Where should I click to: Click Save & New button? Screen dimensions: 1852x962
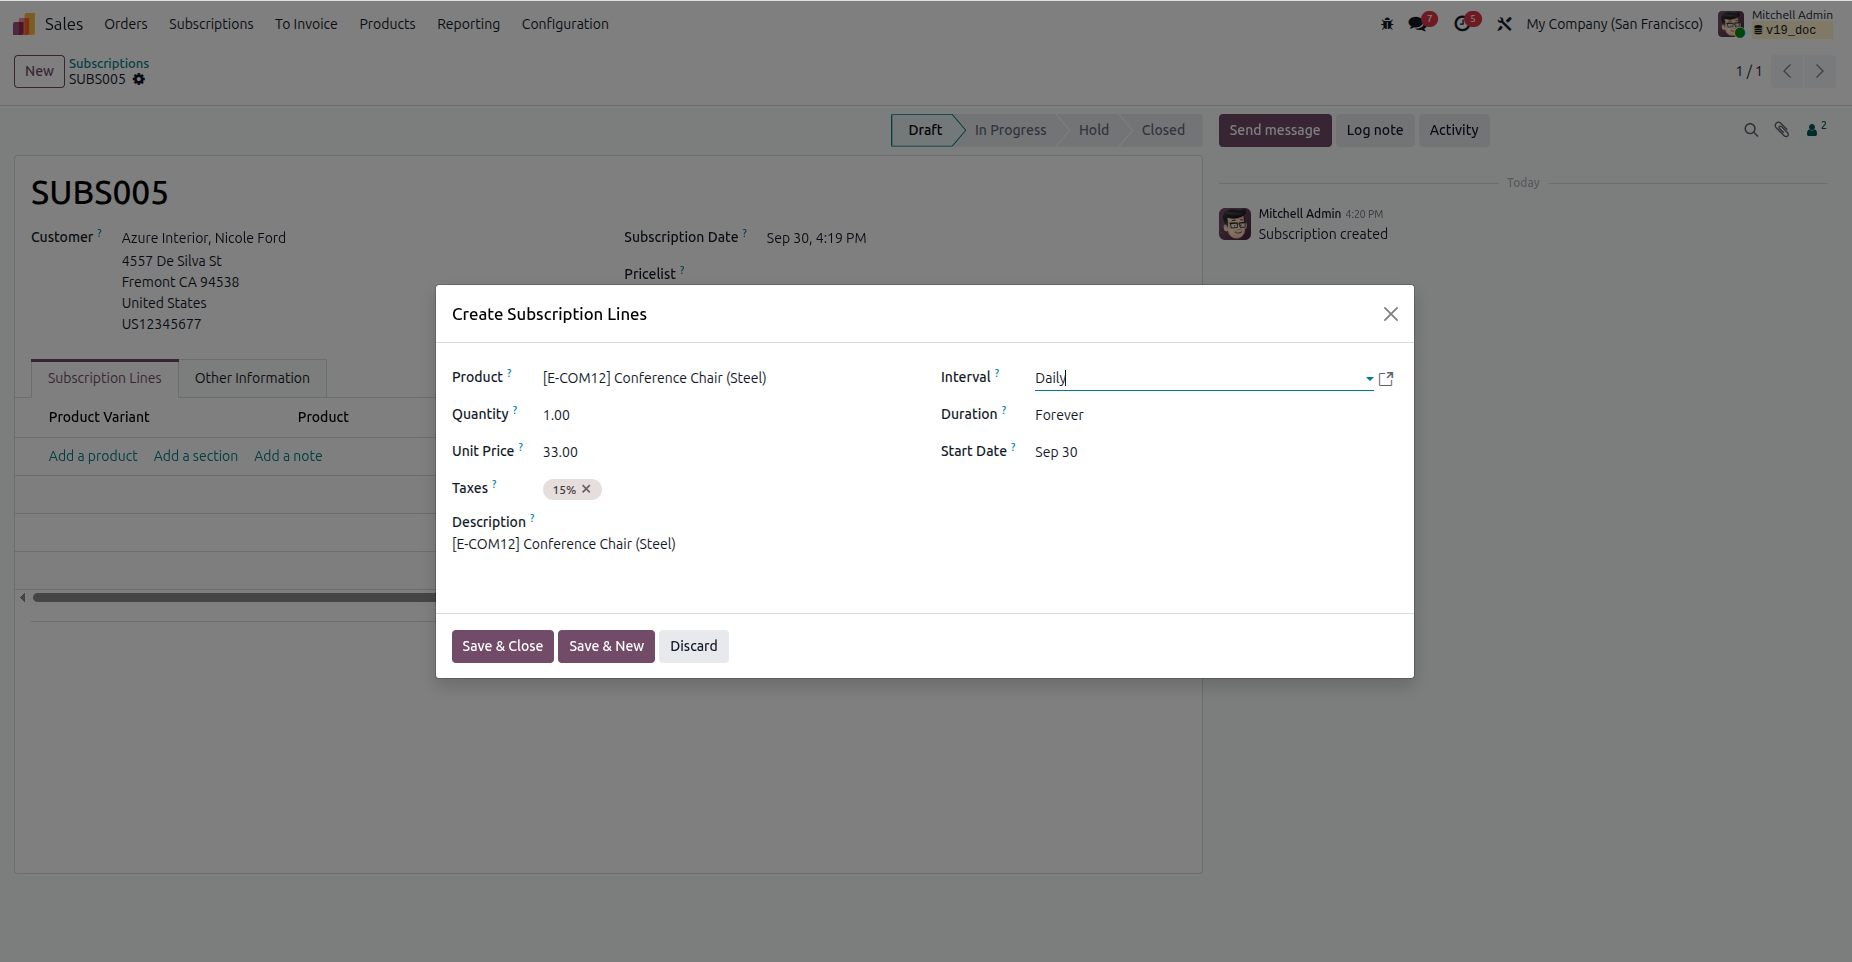(x=606, y=646)
